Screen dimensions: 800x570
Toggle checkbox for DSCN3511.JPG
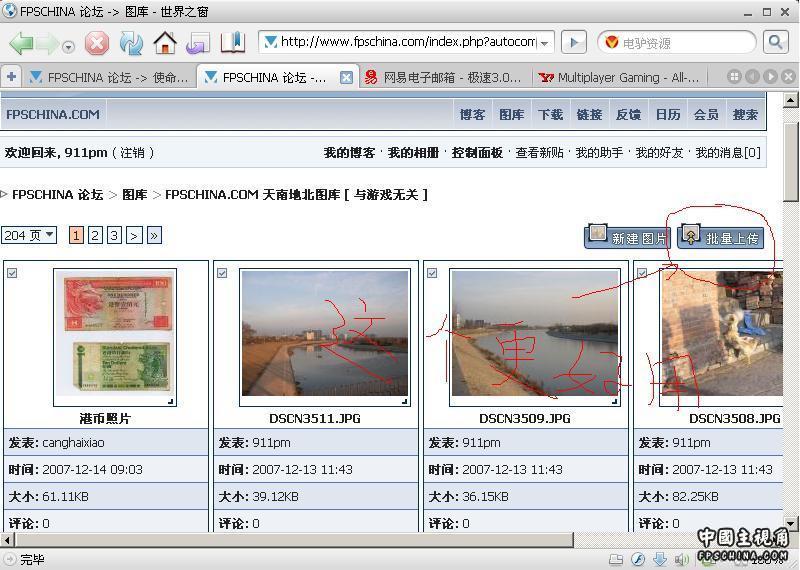[x=222, y=273]
